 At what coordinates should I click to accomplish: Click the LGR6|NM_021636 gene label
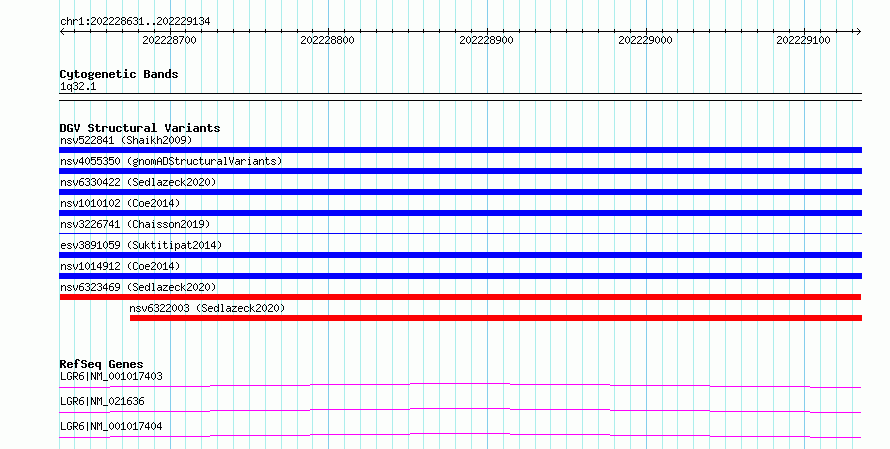[102, 401]
